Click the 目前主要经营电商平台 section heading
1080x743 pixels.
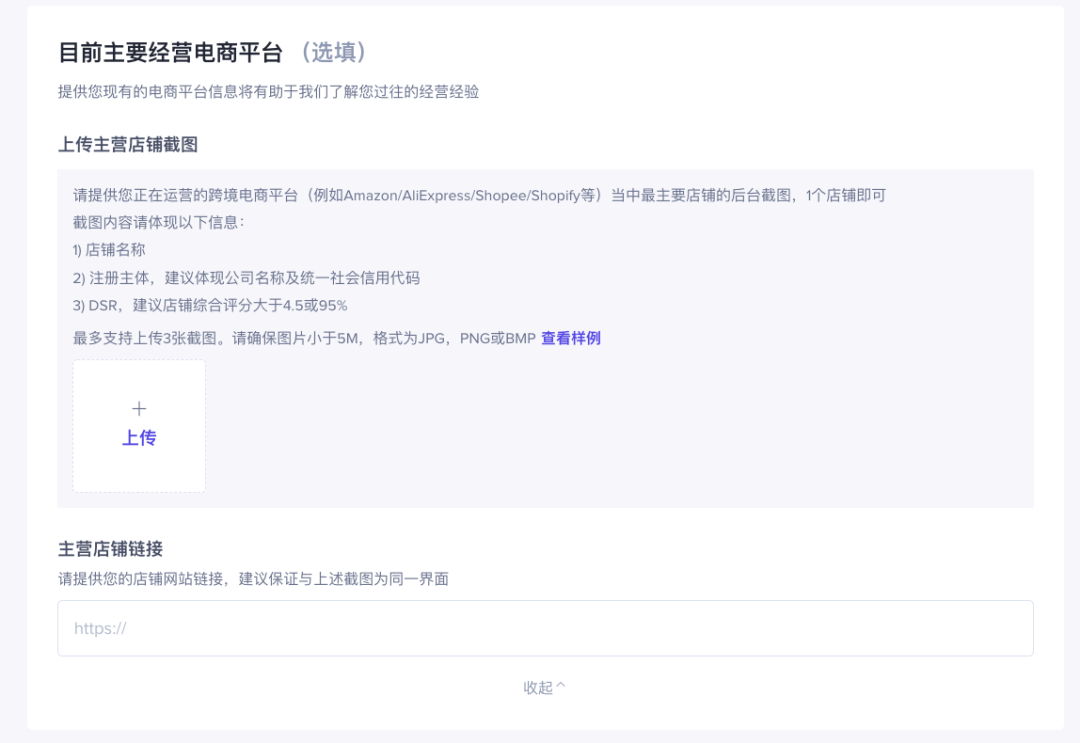point(170,52)
